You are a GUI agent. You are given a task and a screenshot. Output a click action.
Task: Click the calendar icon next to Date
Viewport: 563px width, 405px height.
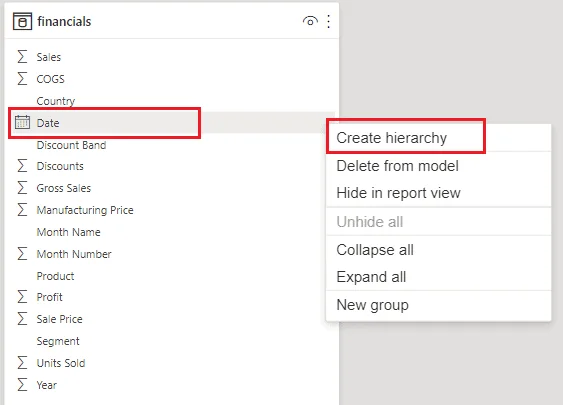pyautogui.click(x=22, y=122)
